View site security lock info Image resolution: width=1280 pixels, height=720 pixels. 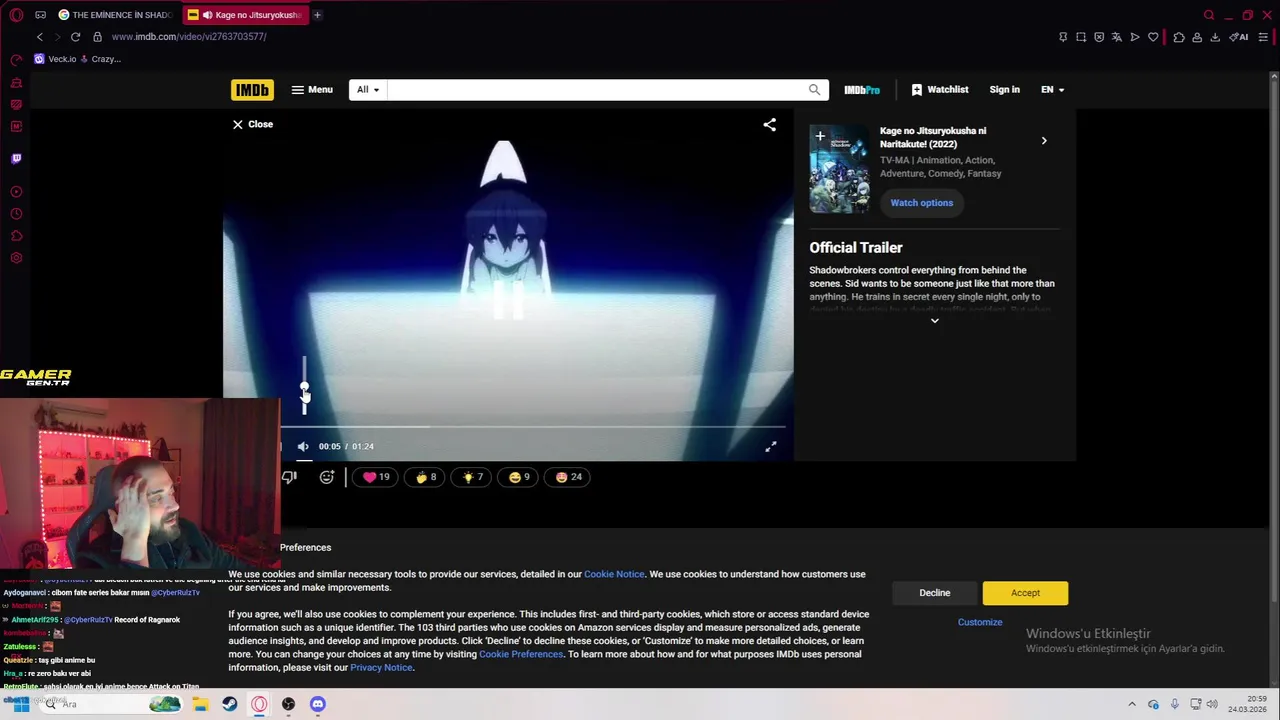[x=97, y=37]
